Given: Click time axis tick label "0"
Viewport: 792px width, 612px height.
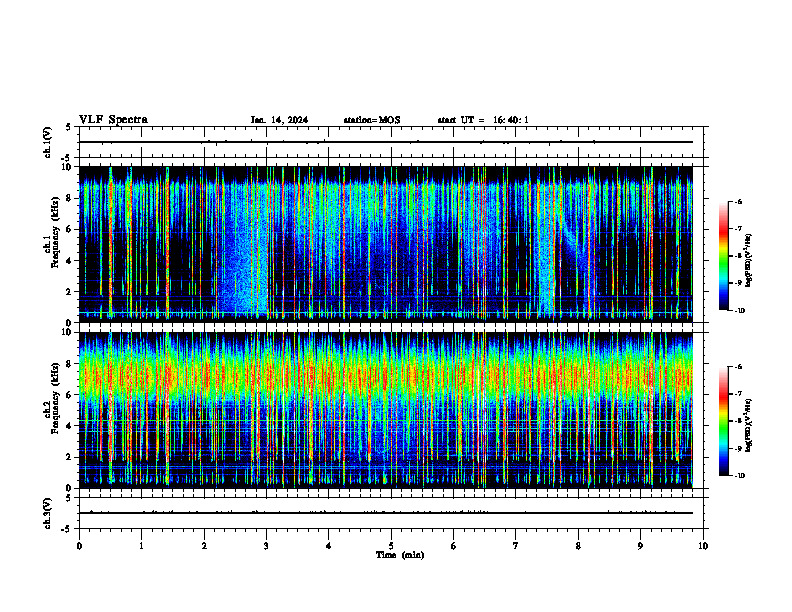Looking at the screenshot, I should point(79,546).
